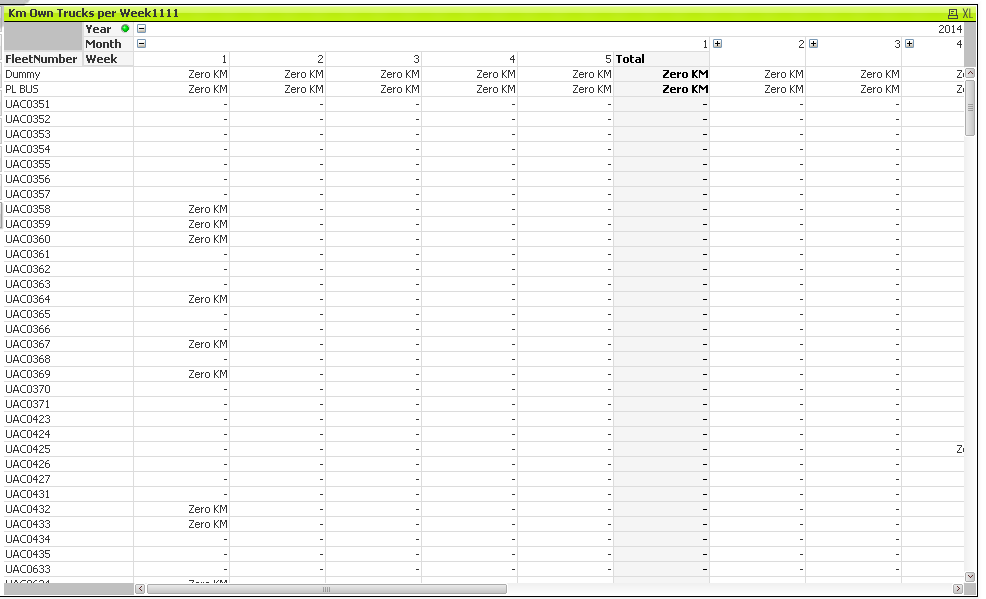Click the vertical scrollbar down arrow
The width and height of the screenshot is (986, 599).
point(970,576)
